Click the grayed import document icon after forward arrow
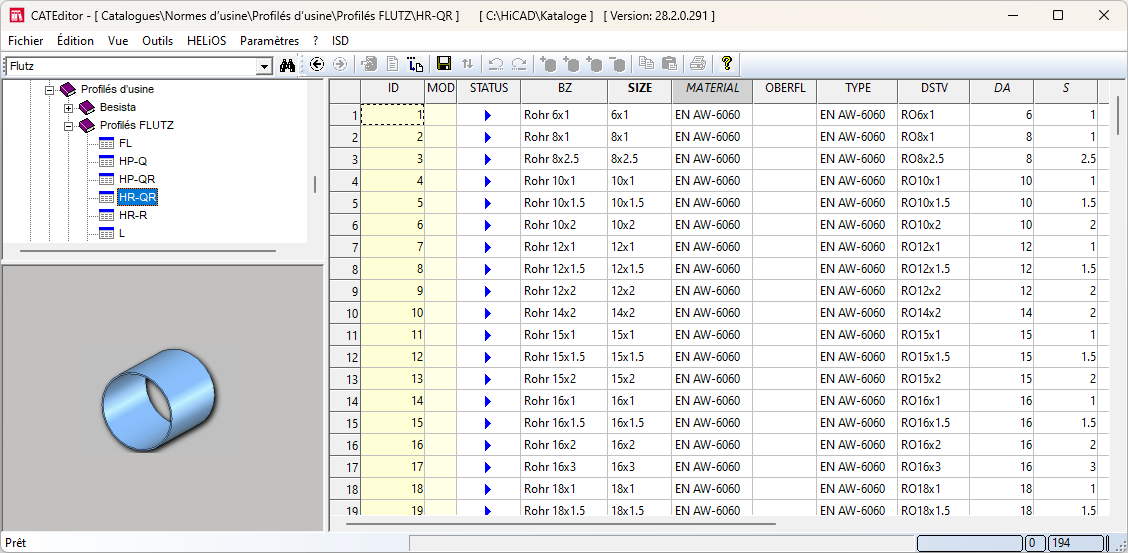Screen dimensions: 1128x553 click(x=369, y=64)
